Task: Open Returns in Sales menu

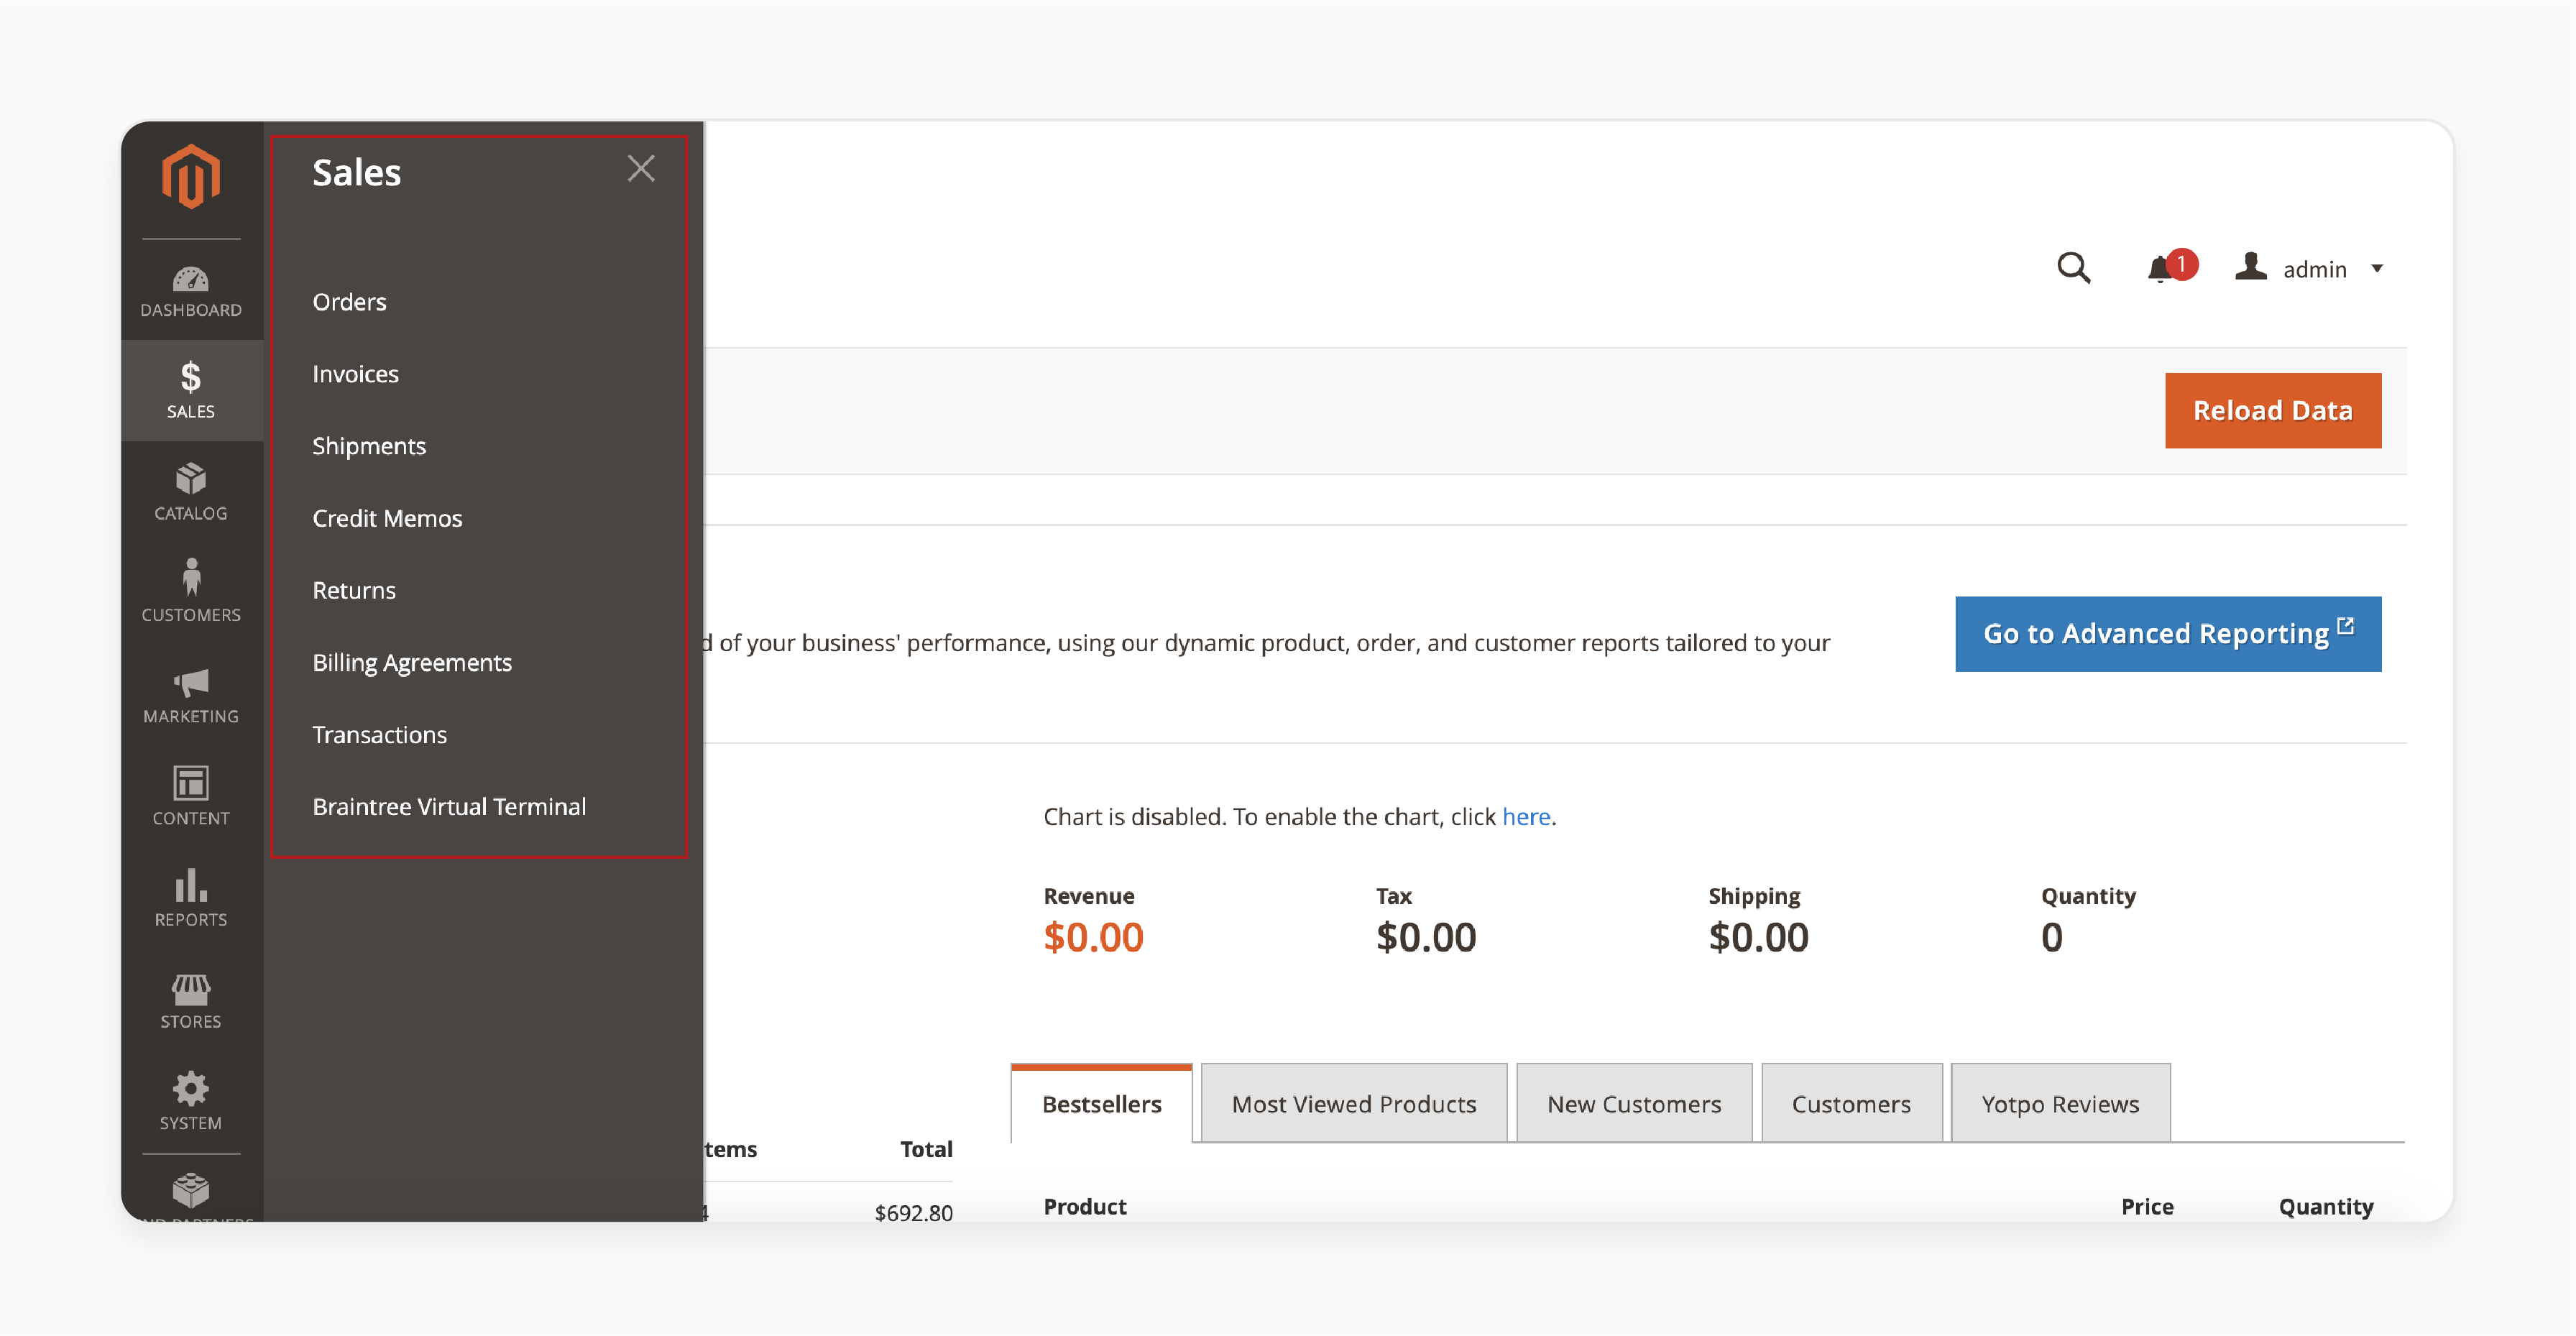Action: click(354, 590)
